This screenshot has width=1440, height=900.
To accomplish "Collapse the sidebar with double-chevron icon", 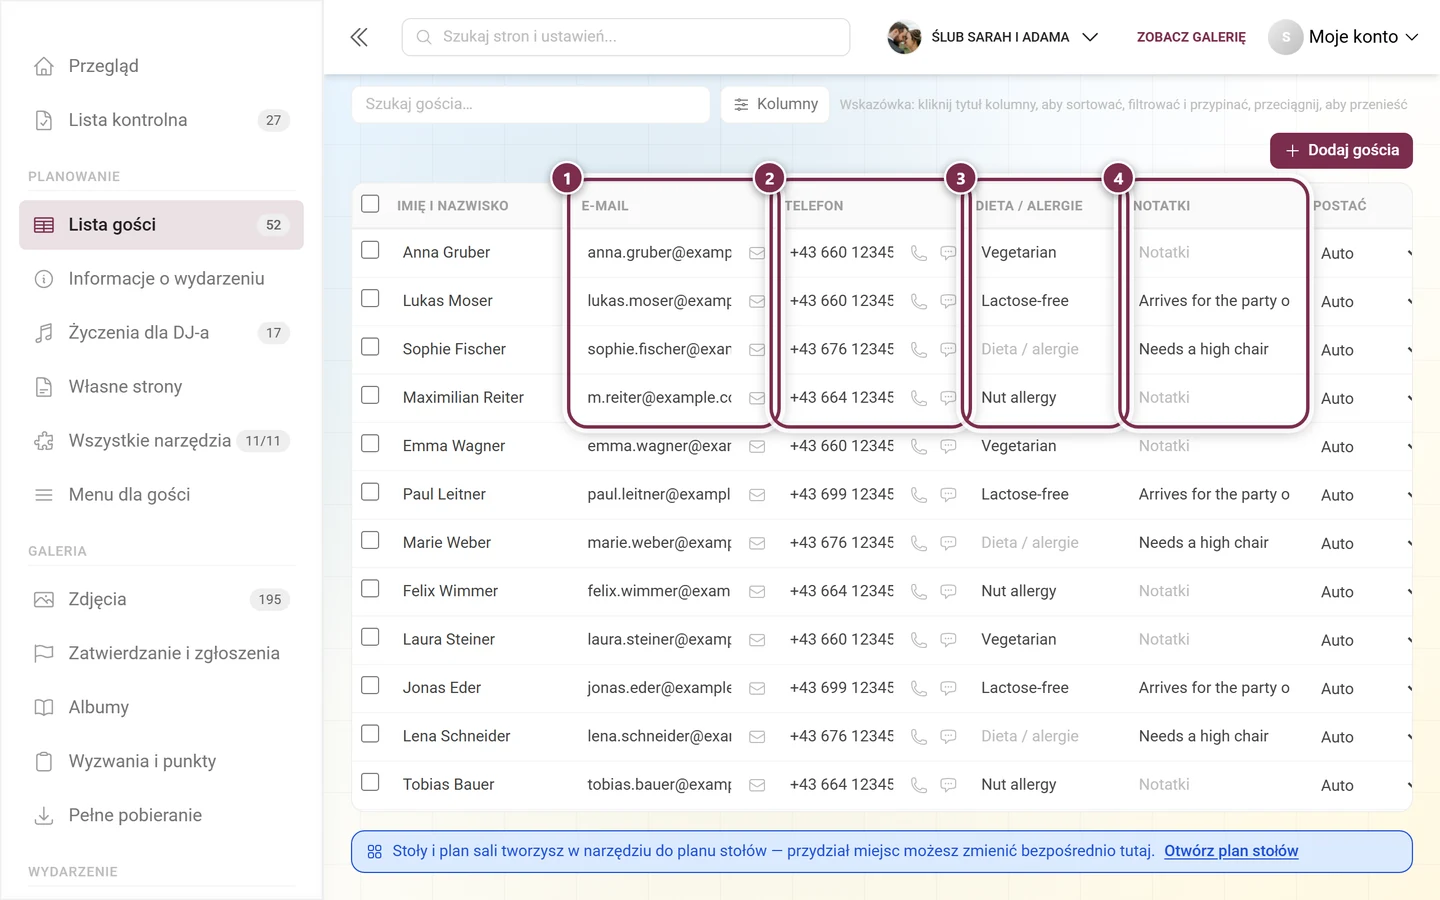I will [x=359, y=37].
